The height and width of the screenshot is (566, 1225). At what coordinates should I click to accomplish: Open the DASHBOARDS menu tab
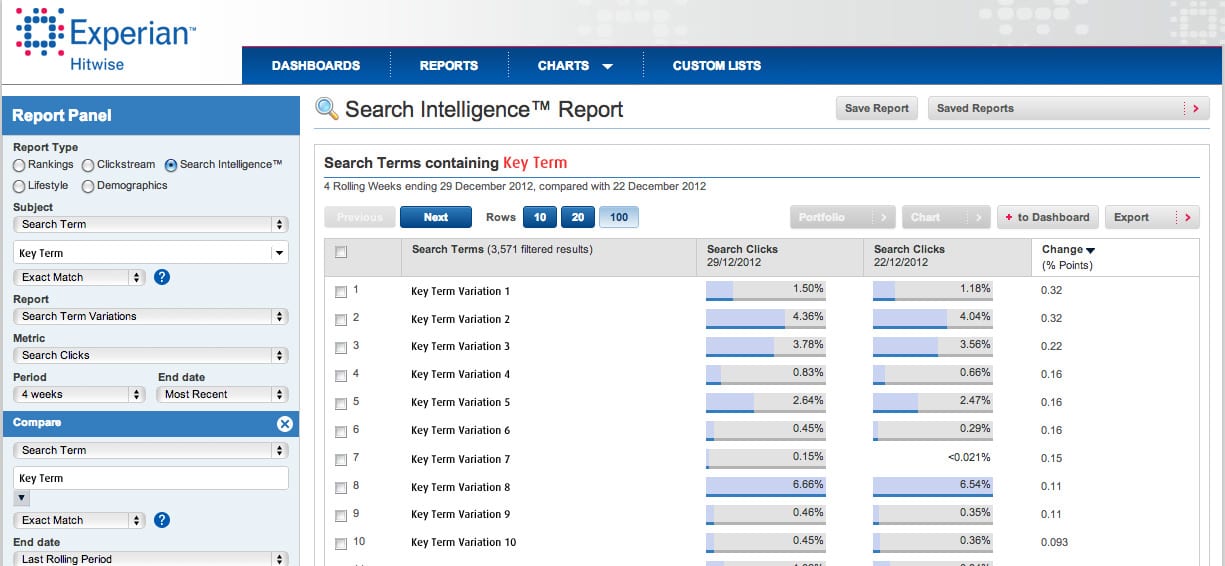(316, 66)
